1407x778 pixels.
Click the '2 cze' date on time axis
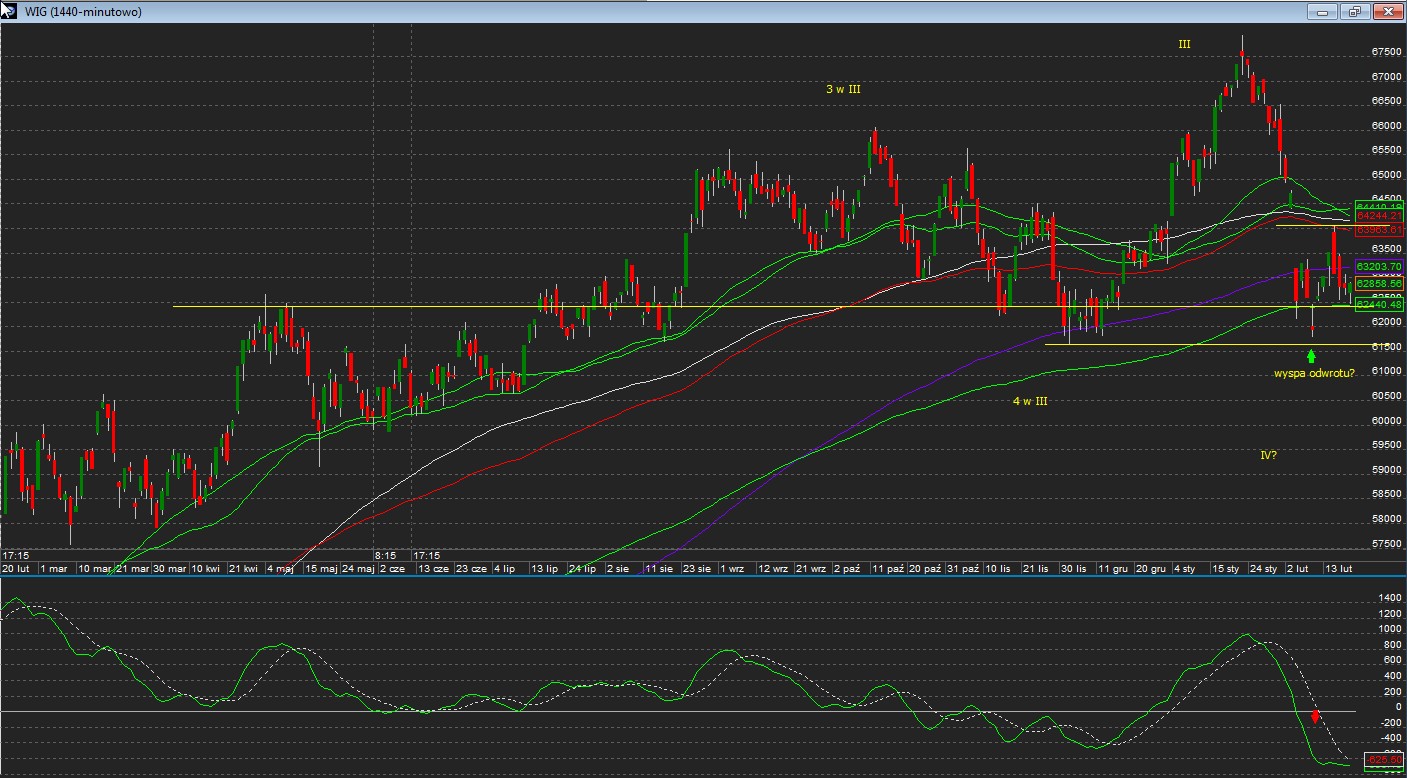[x=391, y=568]
